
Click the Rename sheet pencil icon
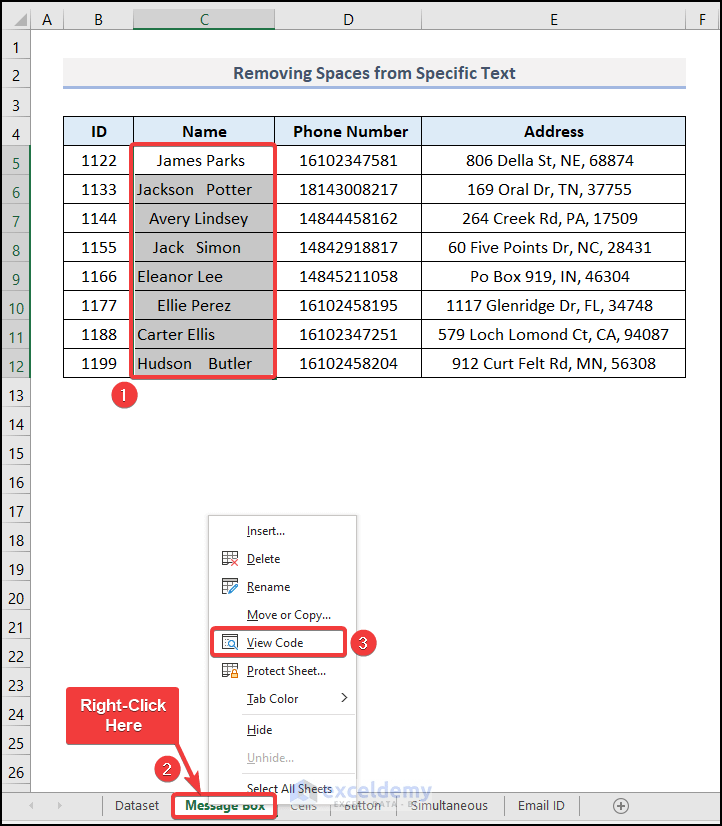coord(230,586)
